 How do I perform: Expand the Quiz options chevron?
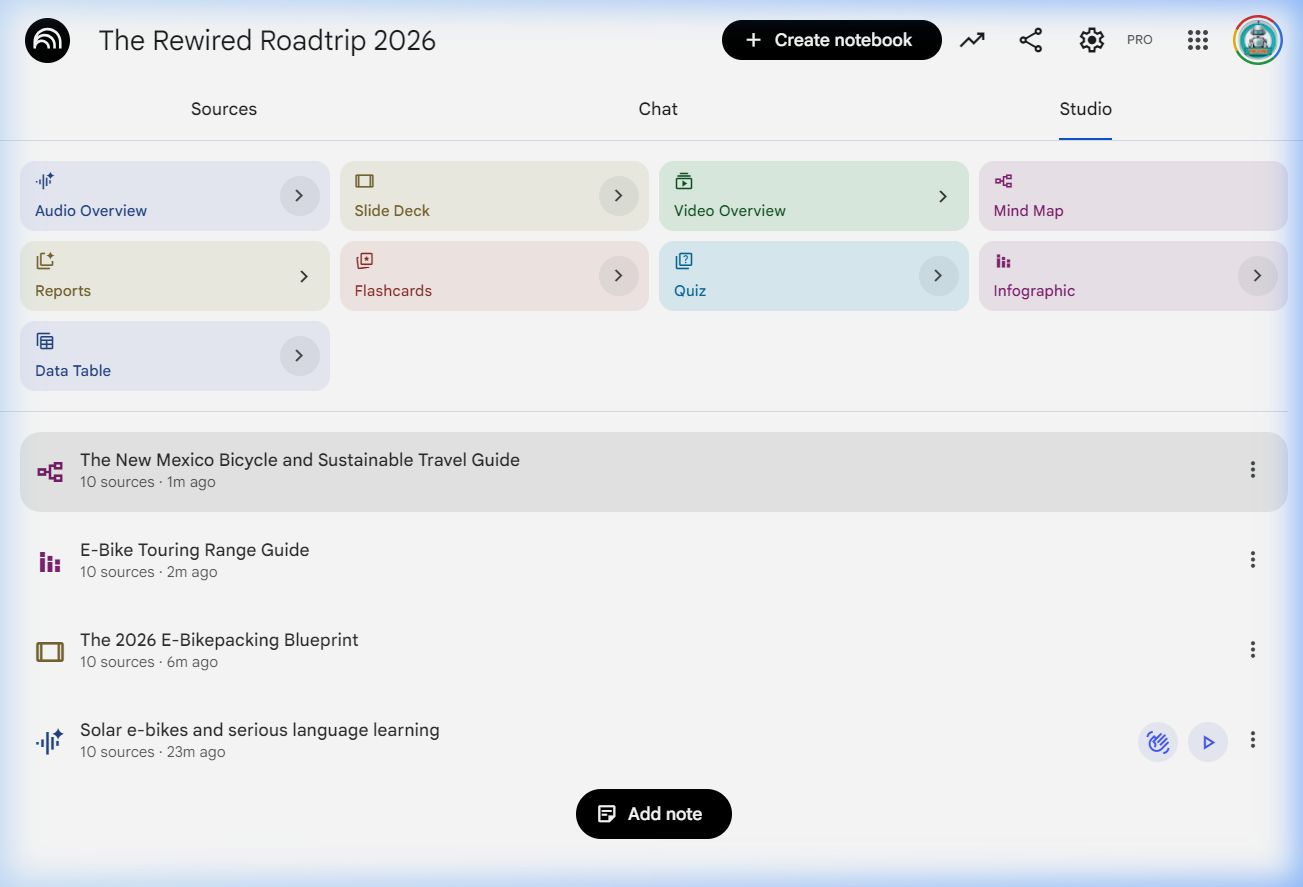(938, 276)
